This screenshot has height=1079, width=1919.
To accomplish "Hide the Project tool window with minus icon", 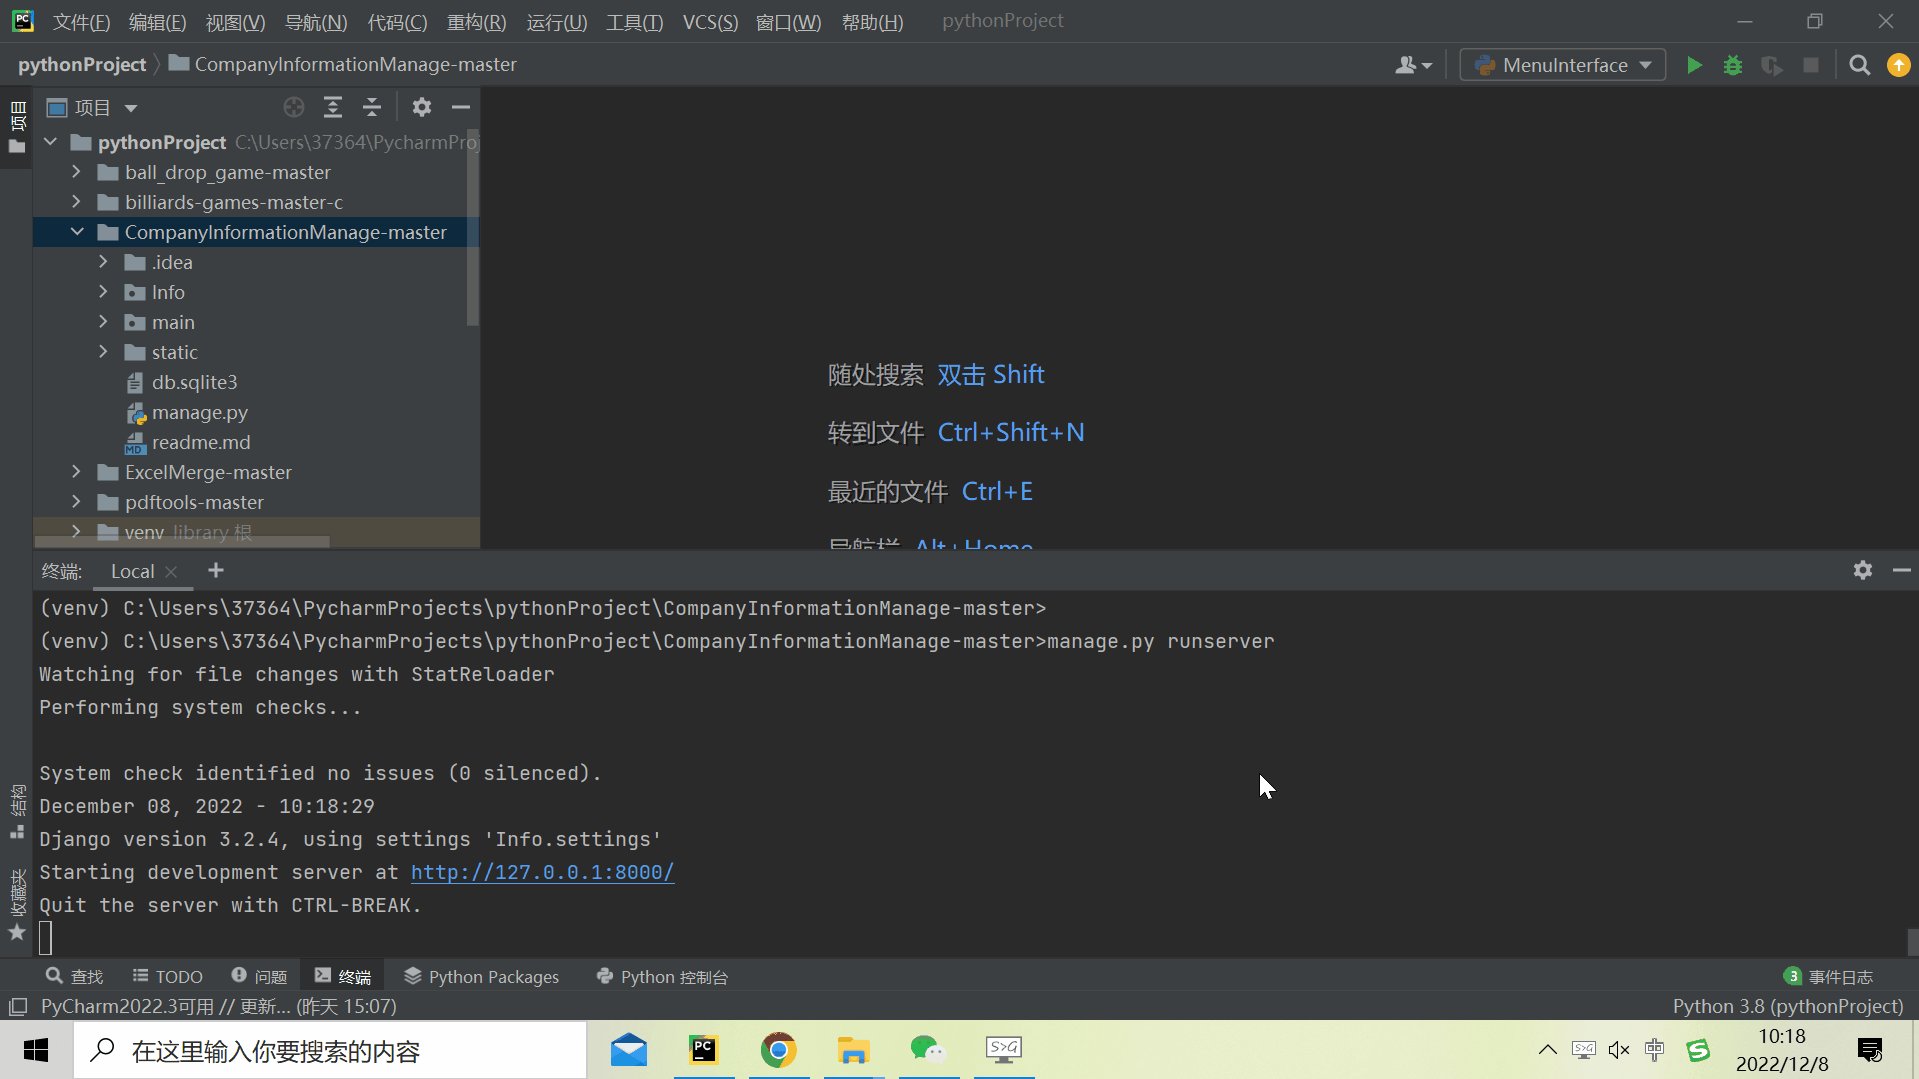I will pyautogui.click(x=460, y=107).
